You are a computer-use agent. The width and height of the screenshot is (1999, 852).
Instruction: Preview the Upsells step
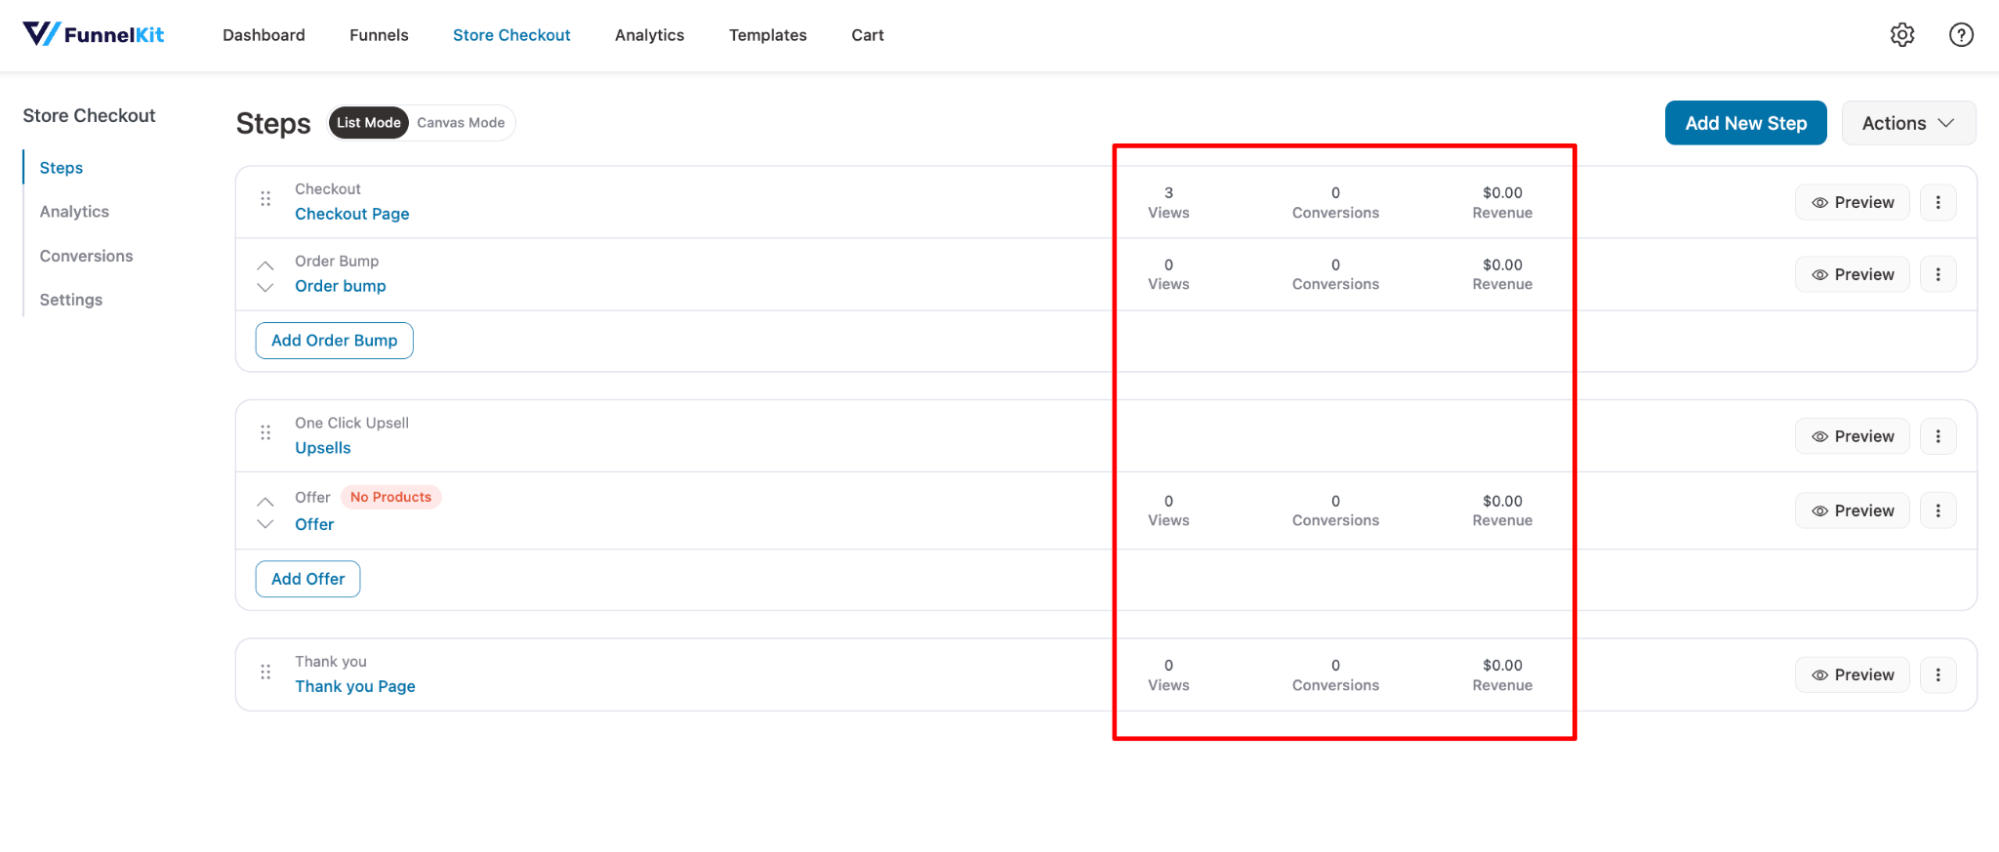click(1852, 436)
